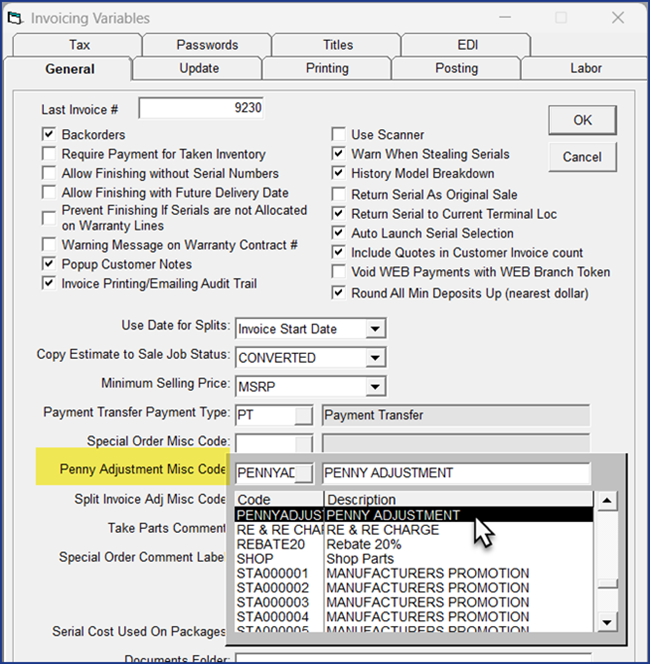Open lookup button next to PT payment type

(x=305, y=414)
